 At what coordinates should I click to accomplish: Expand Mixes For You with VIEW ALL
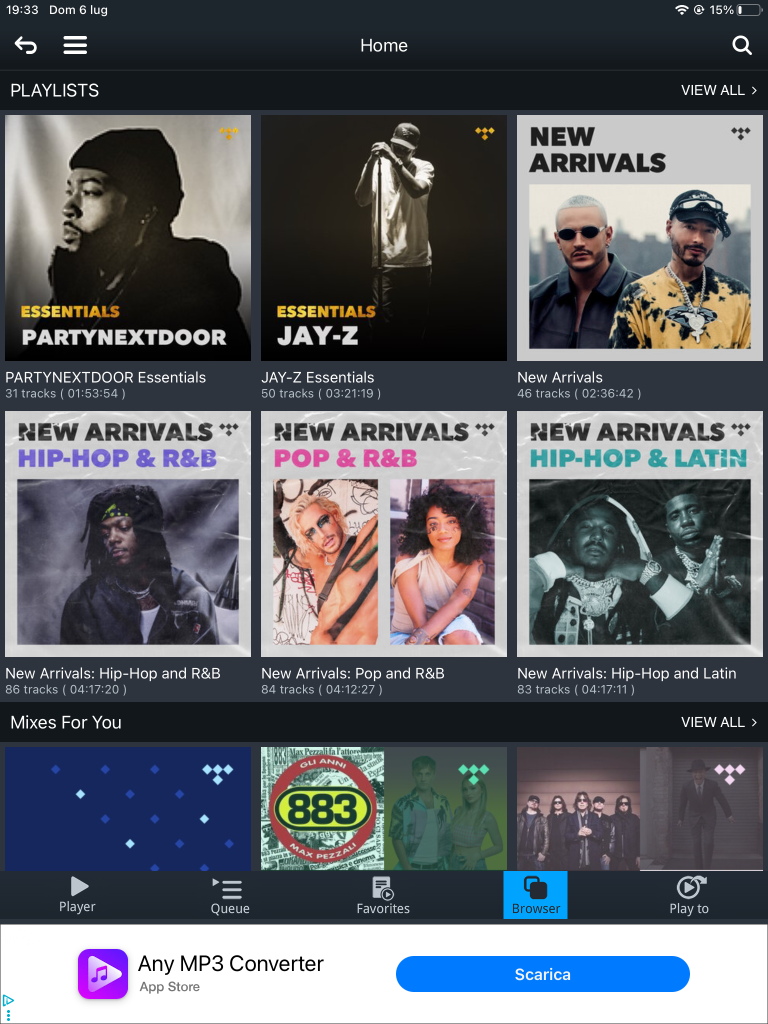719,722
